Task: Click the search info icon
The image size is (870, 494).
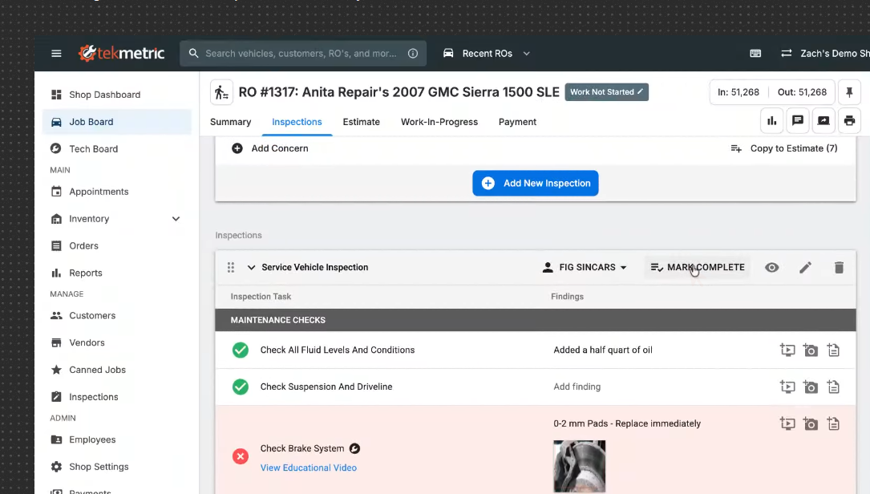Action: click(x=413, y=53)
